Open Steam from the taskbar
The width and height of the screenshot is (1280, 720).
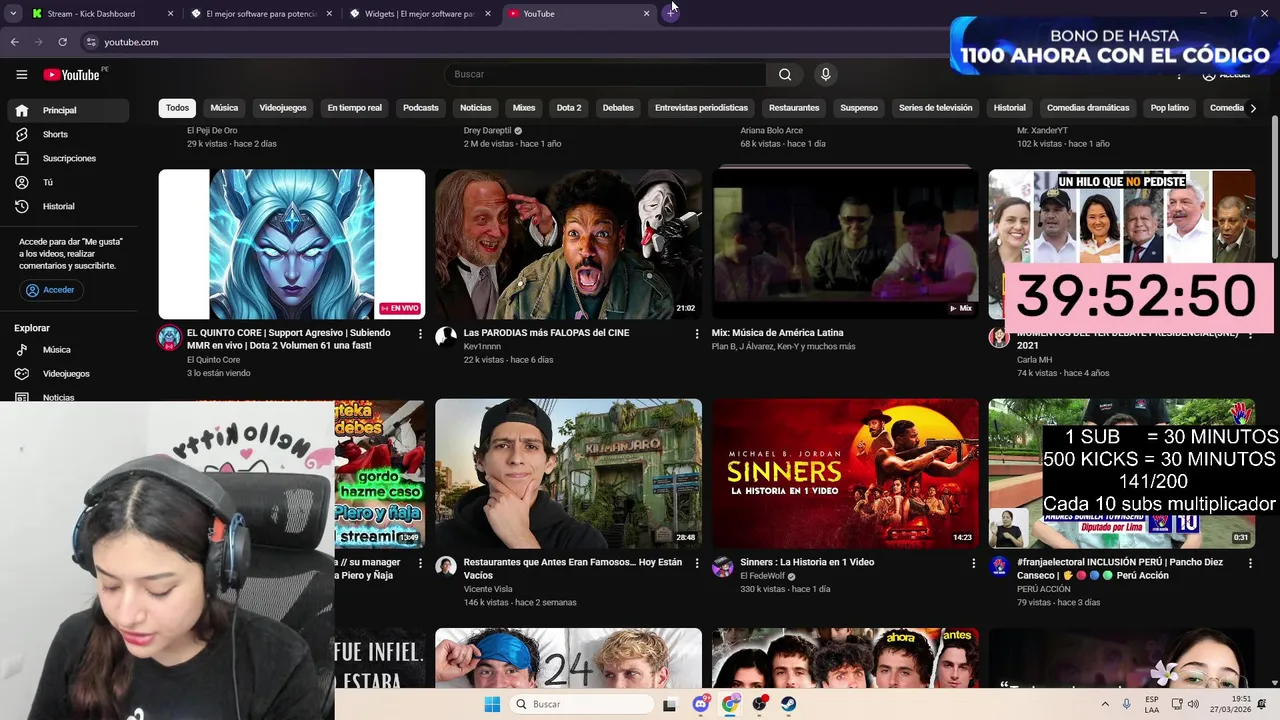(x=789, y=705)
